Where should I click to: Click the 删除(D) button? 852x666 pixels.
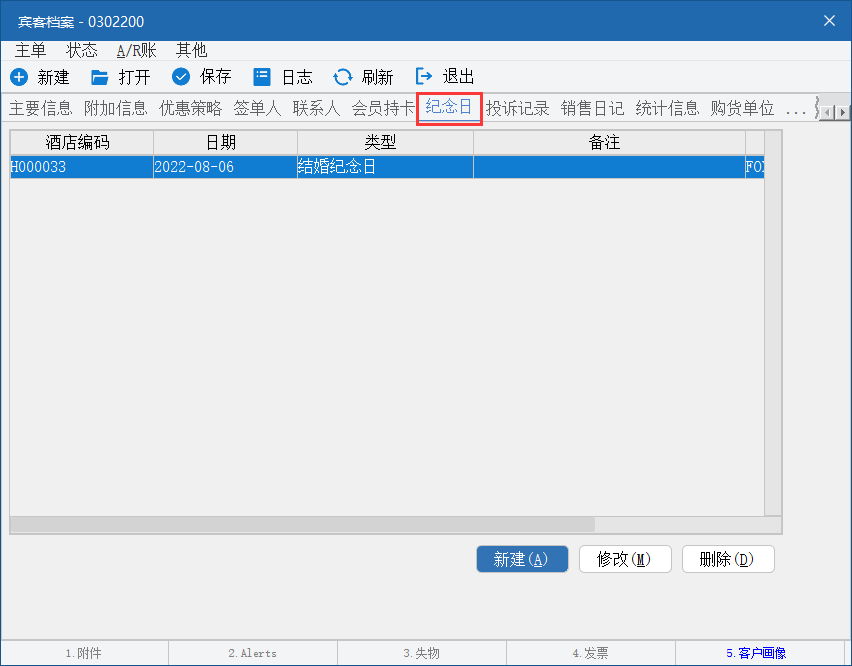tap(728, 559)
